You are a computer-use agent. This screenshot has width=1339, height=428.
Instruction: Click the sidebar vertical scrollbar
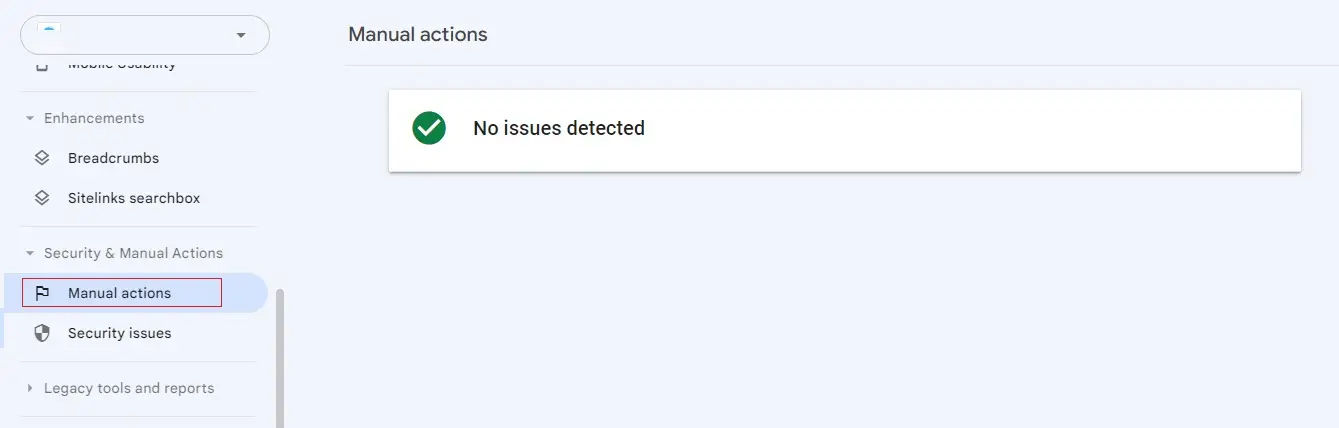click(x=280, y=358)
